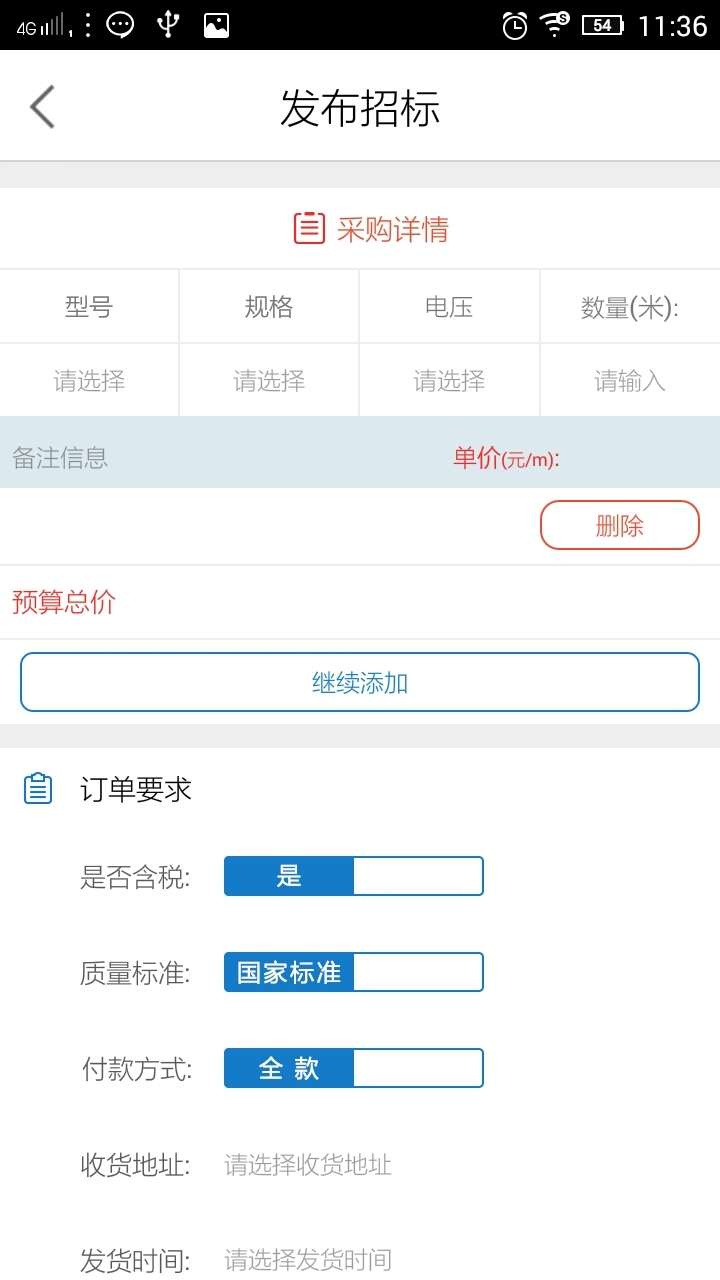Tap the image notification icon
The height and width of the screenshot is (1280, 720).
[x=216, y=25]
